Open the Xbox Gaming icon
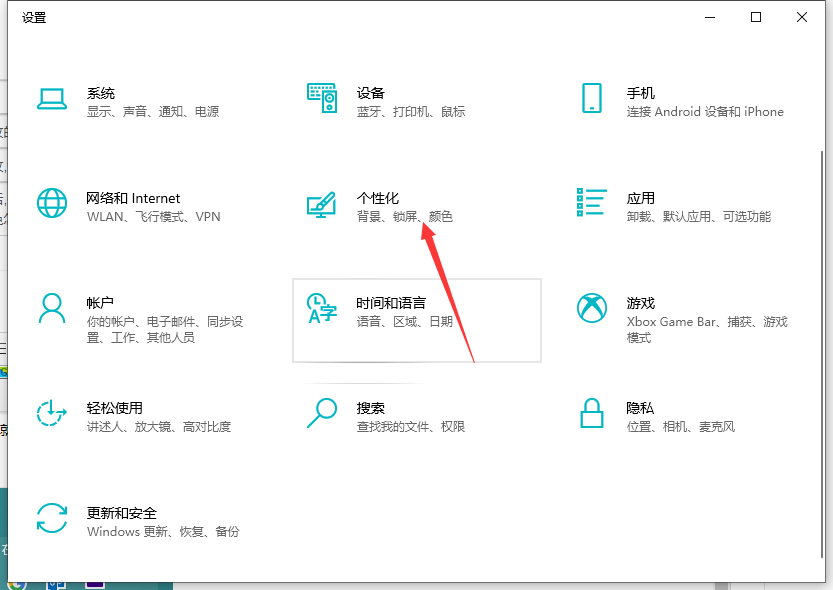Screen dimensions: 833x590 592,308
